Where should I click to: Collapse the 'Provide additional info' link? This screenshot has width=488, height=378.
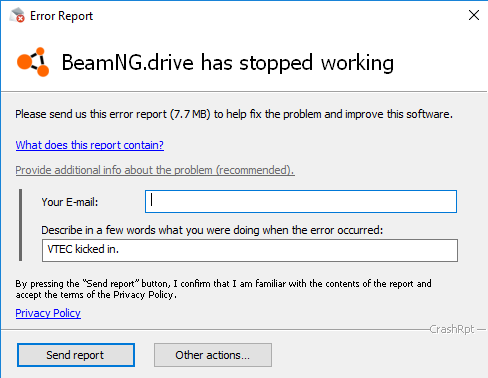155,170
